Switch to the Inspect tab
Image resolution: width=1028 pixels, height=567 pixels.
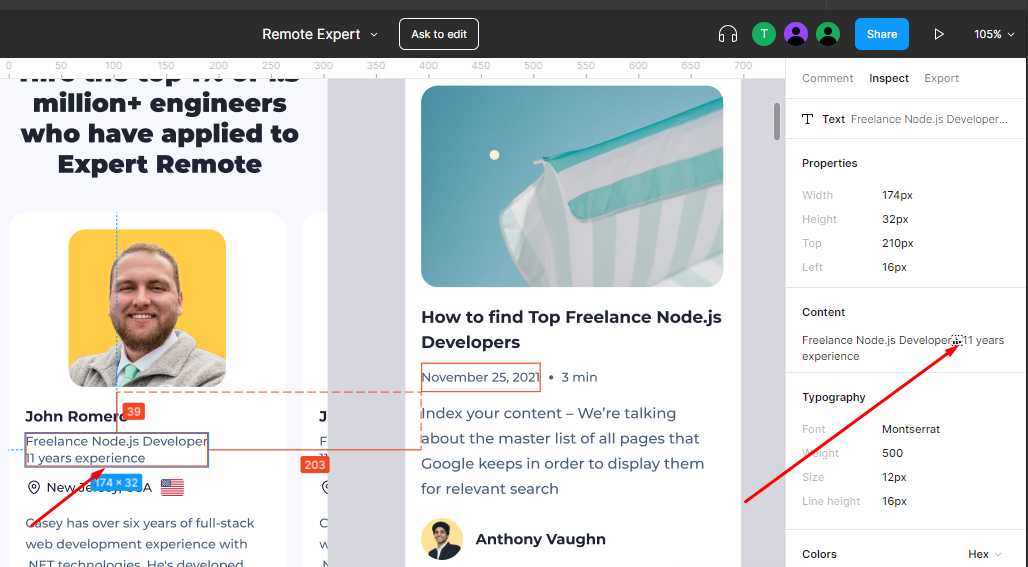pos(888,78)
